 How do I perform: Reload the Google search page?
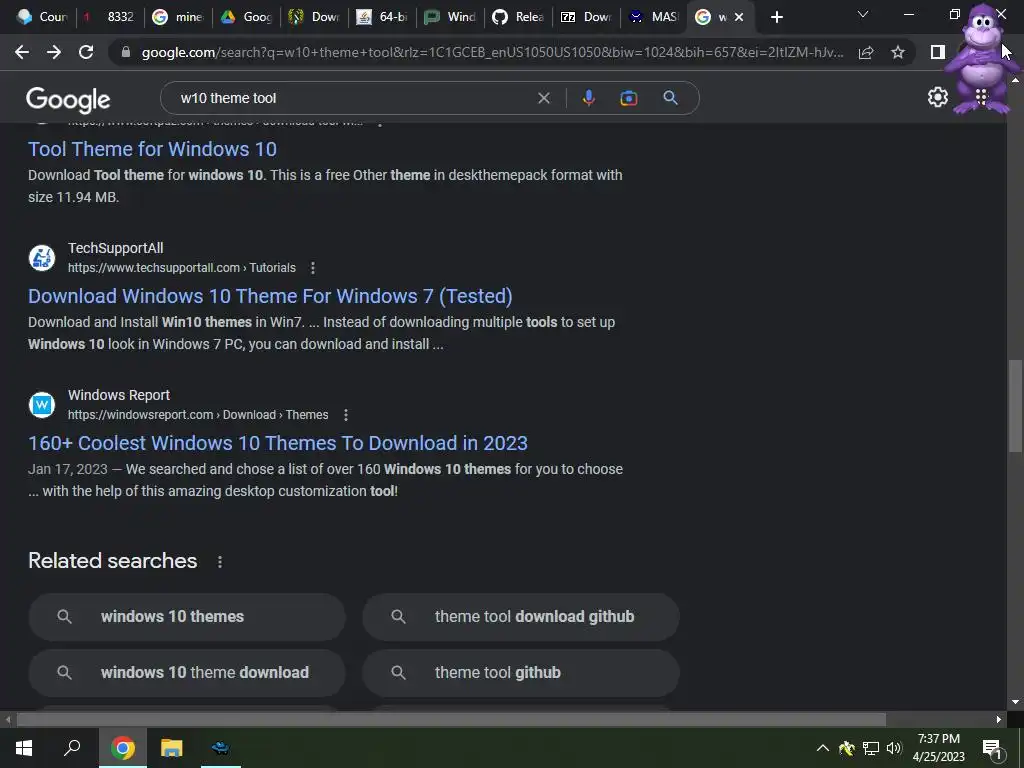point(86,52)
